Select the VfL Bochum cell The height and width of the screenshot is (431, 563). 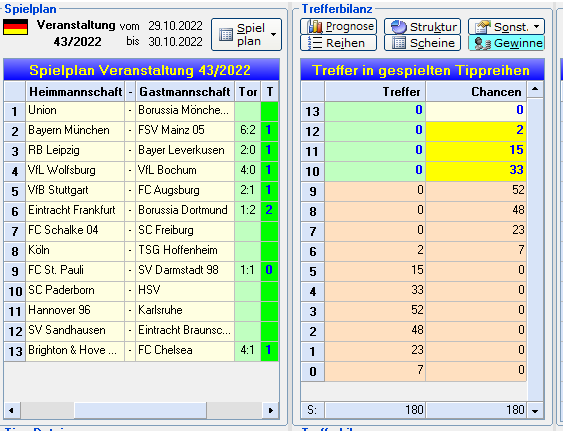tap(185, 171)
